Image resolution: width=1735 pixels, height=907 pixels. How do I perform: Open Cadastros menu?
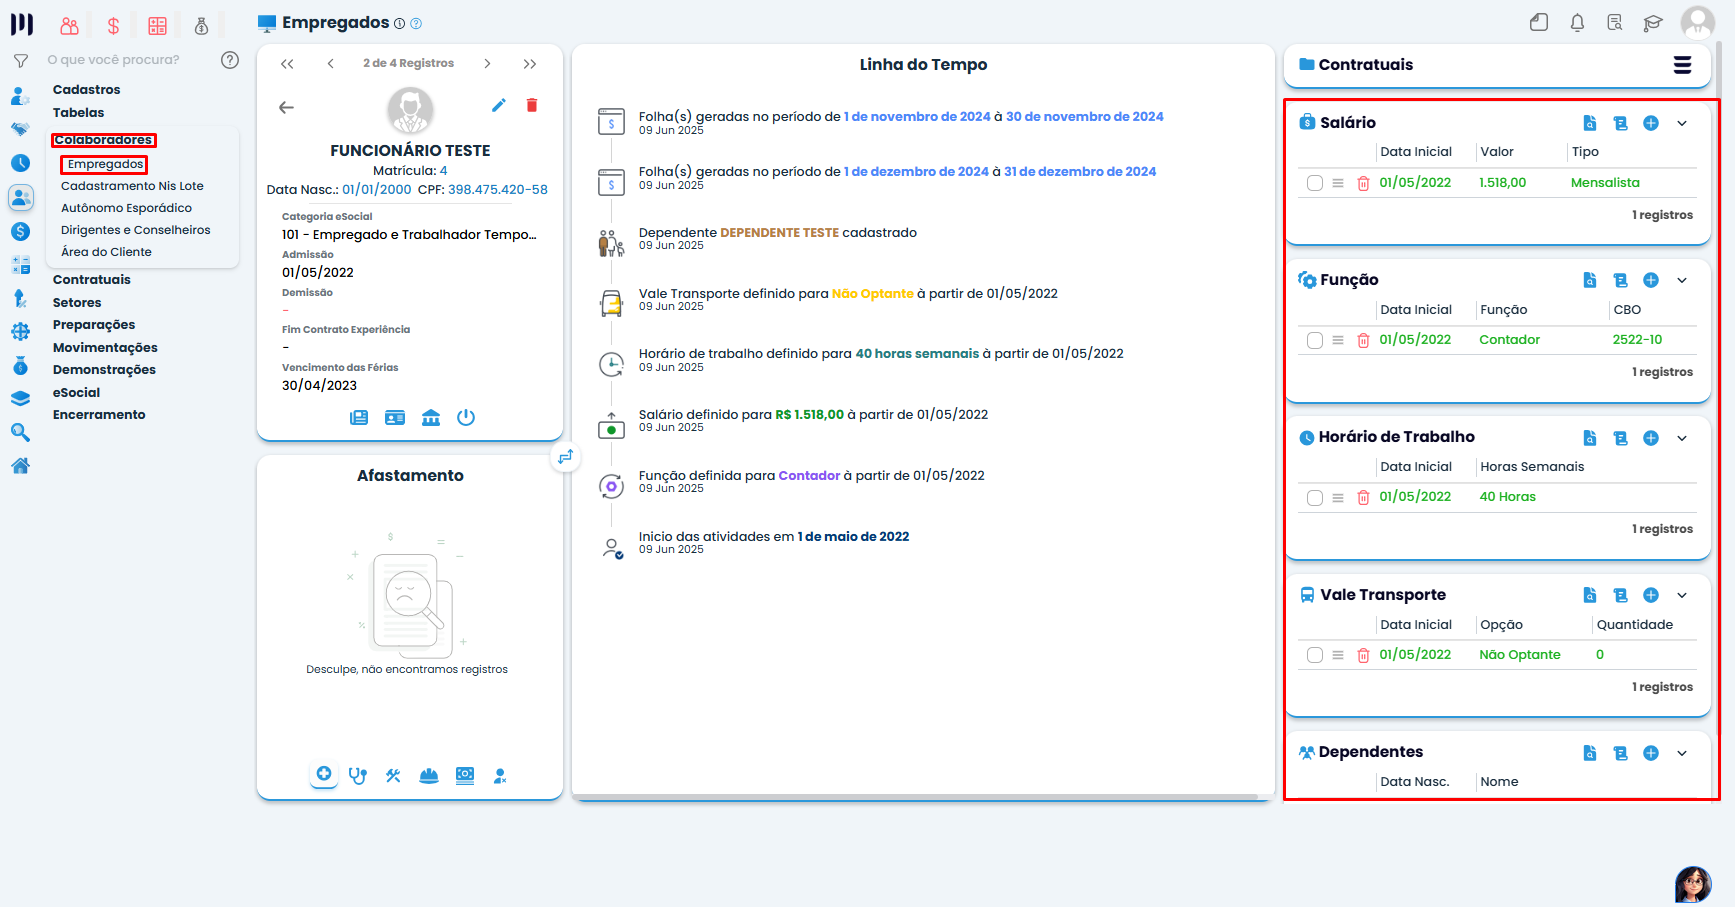pos(86,90)
